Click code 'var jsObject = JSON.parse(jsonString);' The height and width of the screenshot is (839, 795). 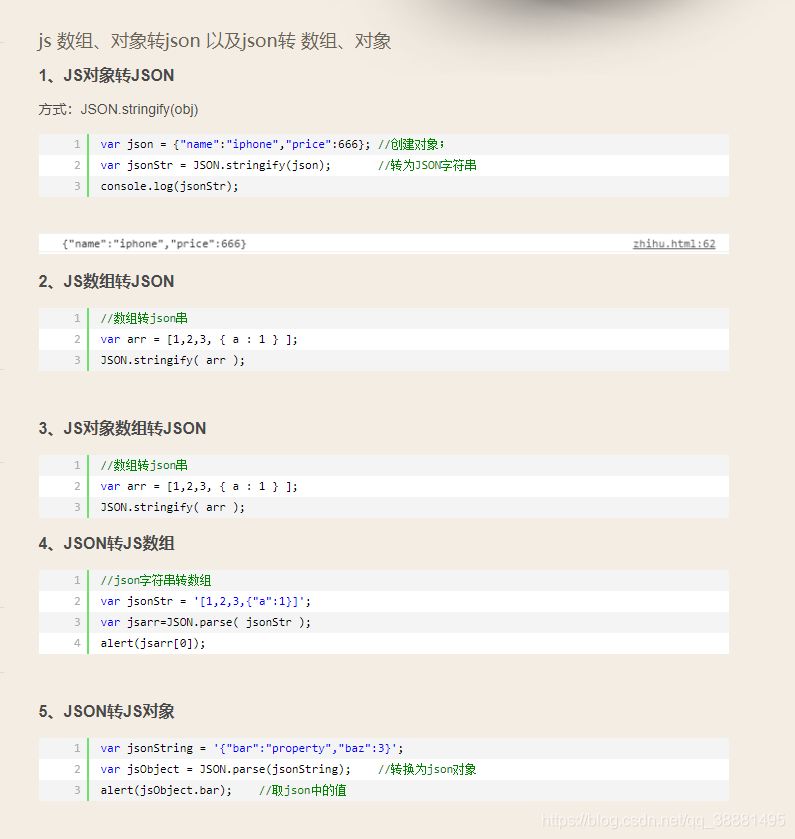click(225, 769)
